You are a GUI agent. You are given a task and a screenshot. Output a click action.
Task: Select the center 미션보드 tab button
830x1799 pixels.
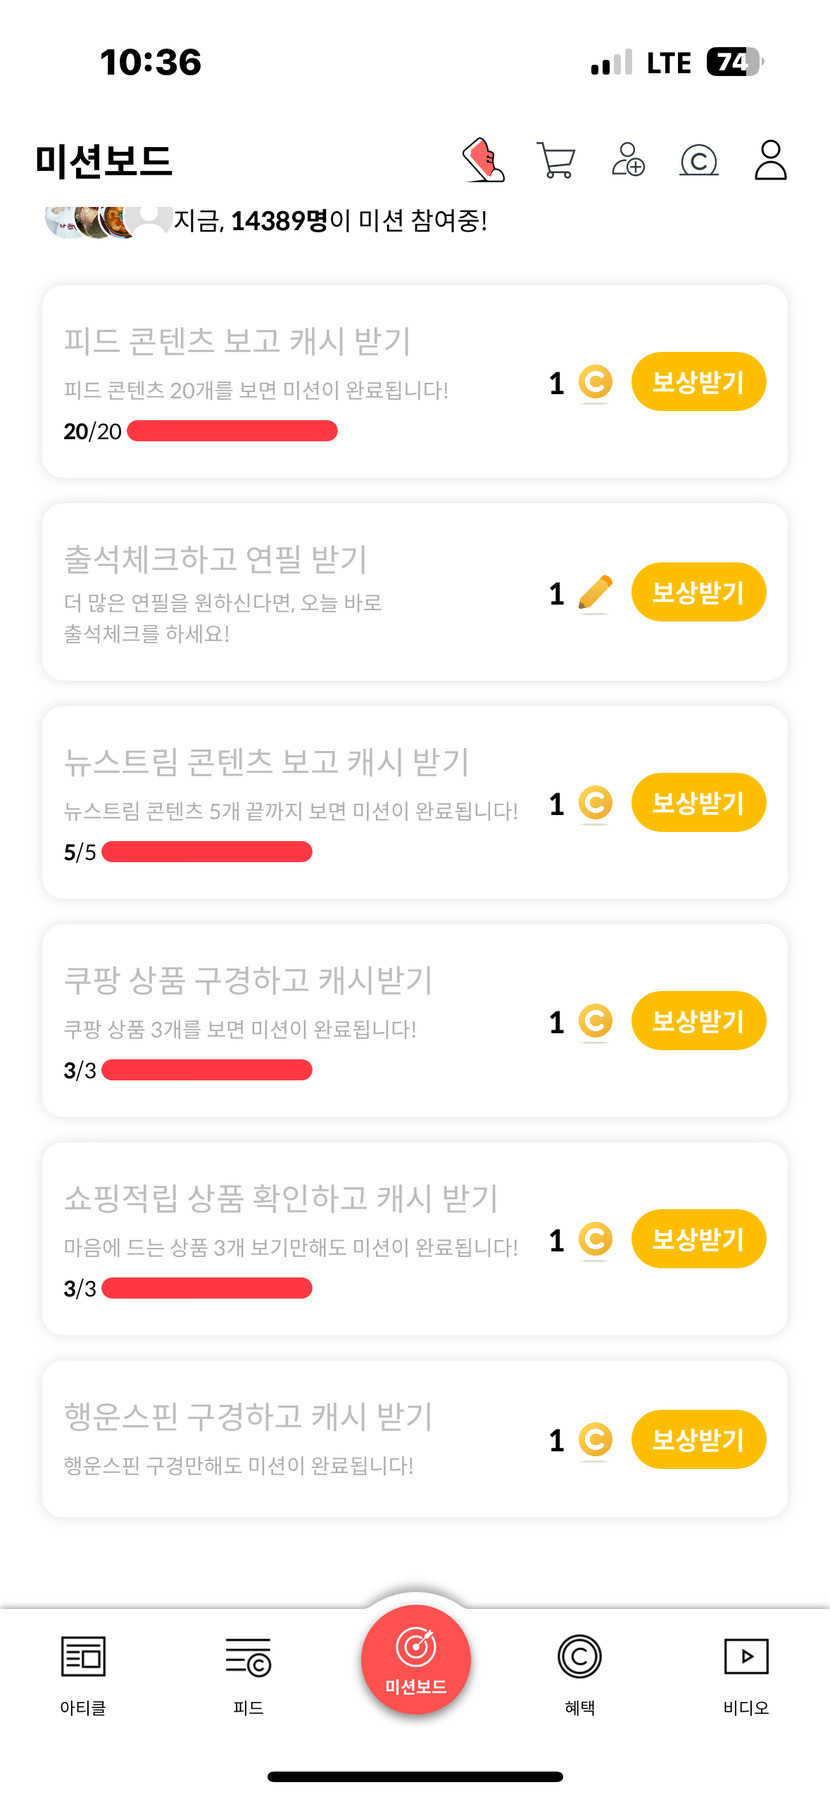click(416, 1659)
